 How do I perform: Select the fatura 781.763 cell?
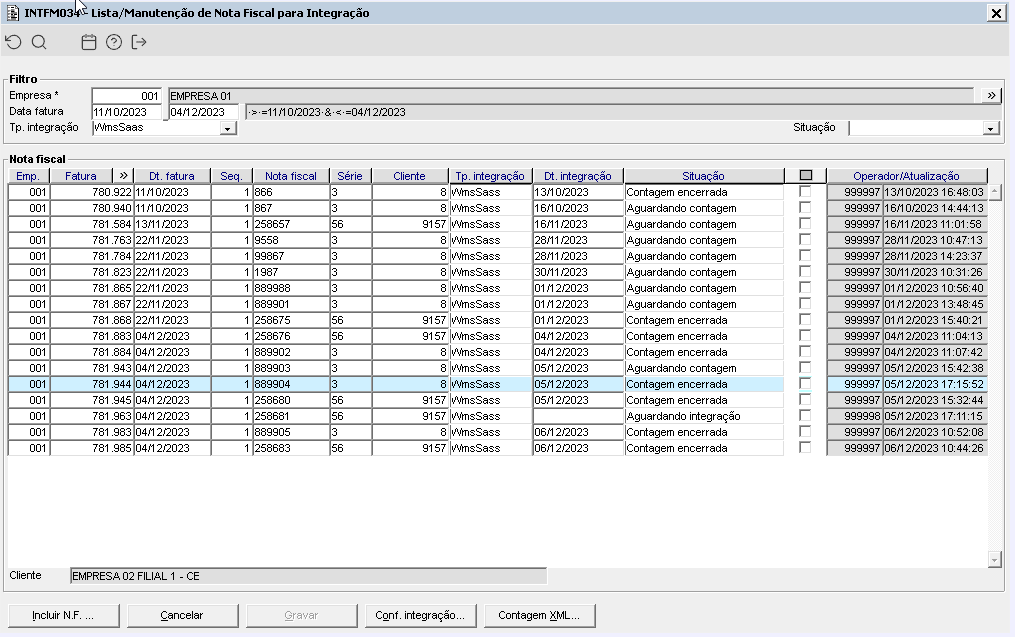(x=92, y=240)
